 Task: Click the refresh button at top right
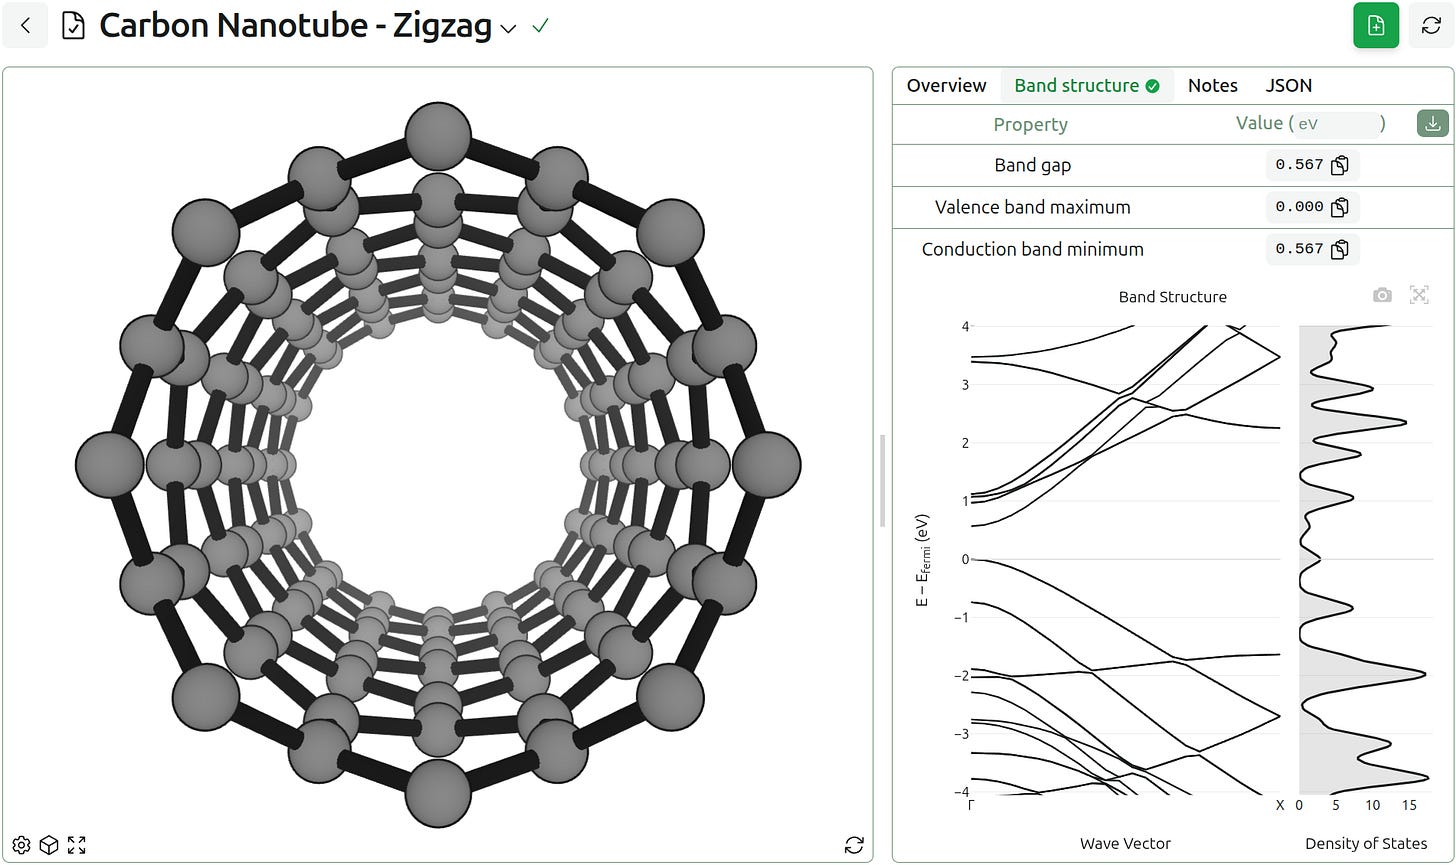point(1431,26)
